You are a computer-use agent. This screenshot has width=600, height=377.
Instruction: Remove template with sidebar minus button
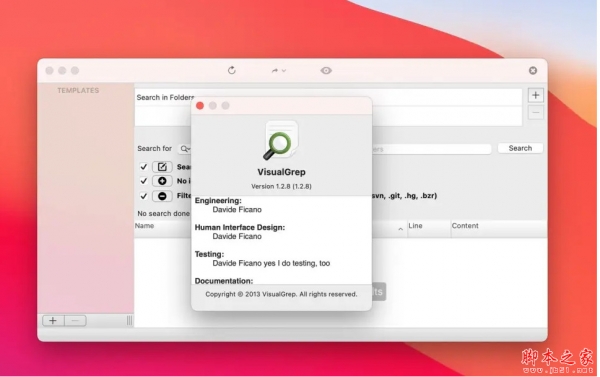pyautogui.click(x=75, y=320)
